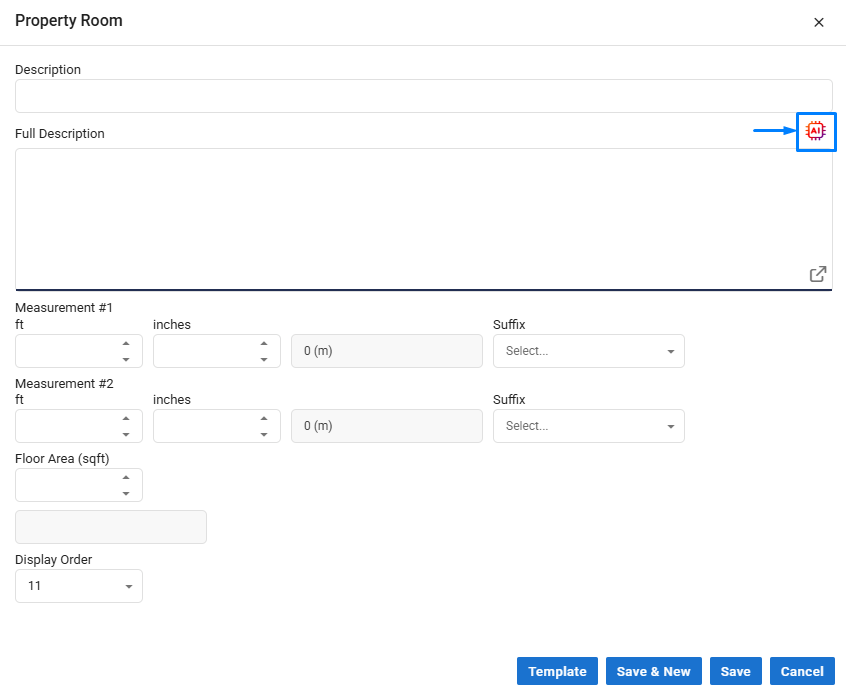Click the Save button
This screenshot has width=846, height=691.
(735, 671)
